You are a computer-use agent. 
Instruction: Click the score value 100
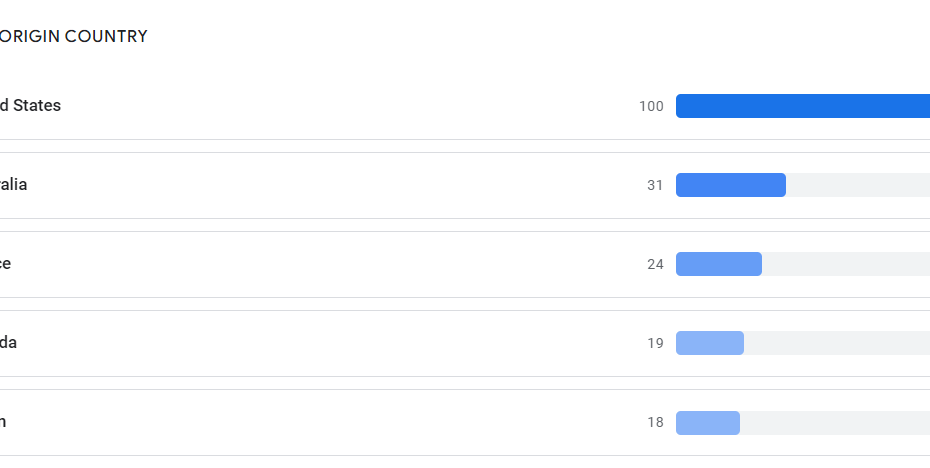coord(651,106)
